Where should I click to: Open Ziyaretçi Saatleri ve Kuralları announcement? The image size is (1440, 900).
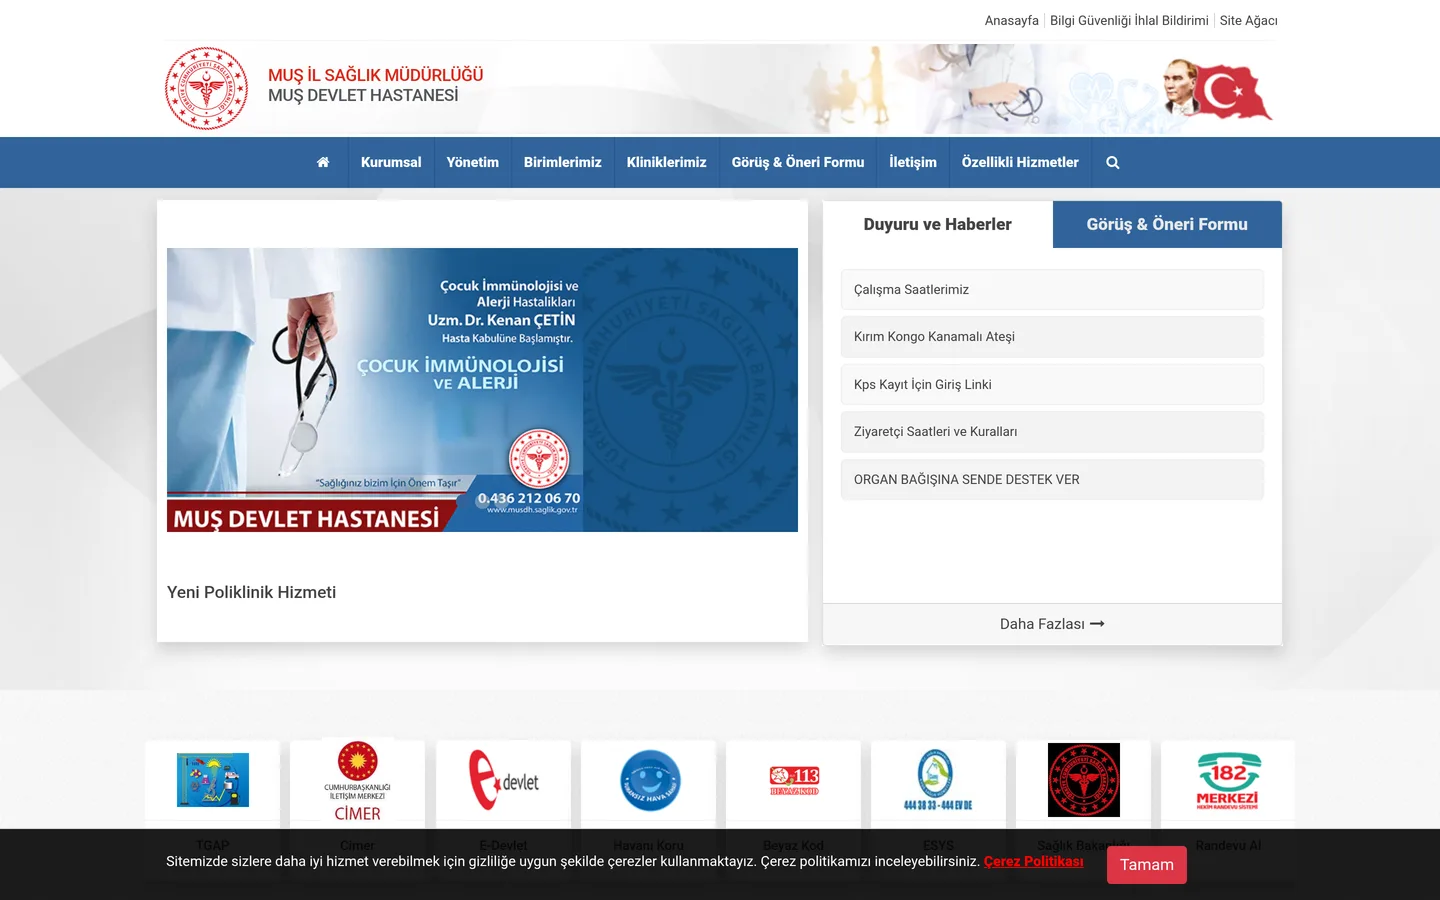[x=1052, y=432]
